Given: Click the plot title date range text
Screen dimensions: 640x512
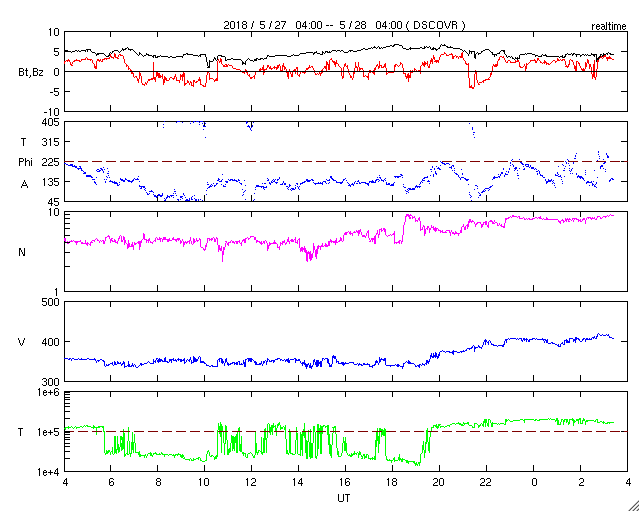Looking at the screenshot, I should pyautogui.click(x=344, y=25).
